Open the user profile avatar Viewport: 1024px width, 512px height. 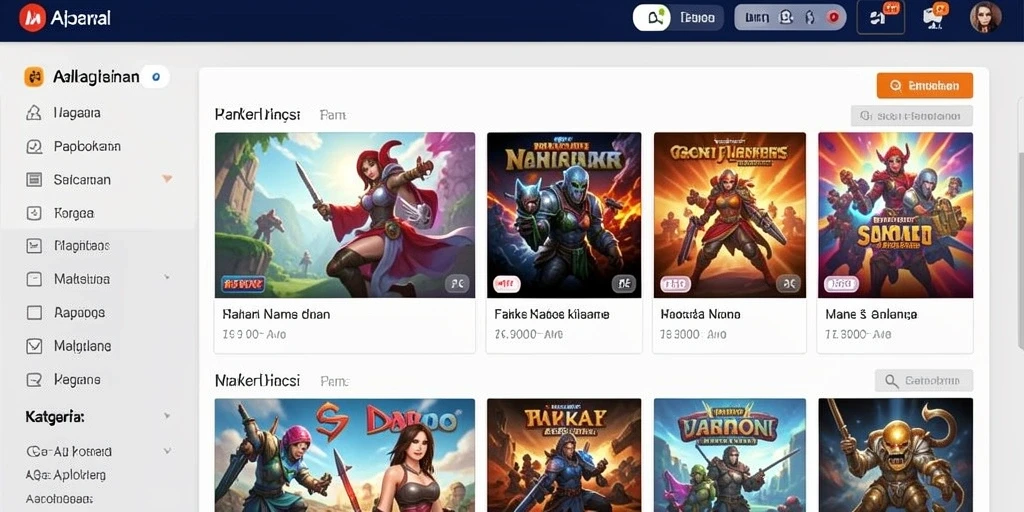click(x=985, y=18)
